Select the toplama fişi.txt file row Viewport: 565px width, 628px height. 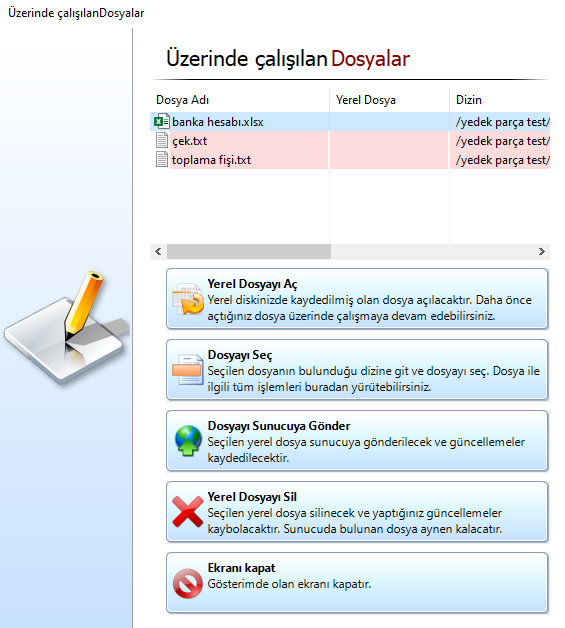(350, 159)
